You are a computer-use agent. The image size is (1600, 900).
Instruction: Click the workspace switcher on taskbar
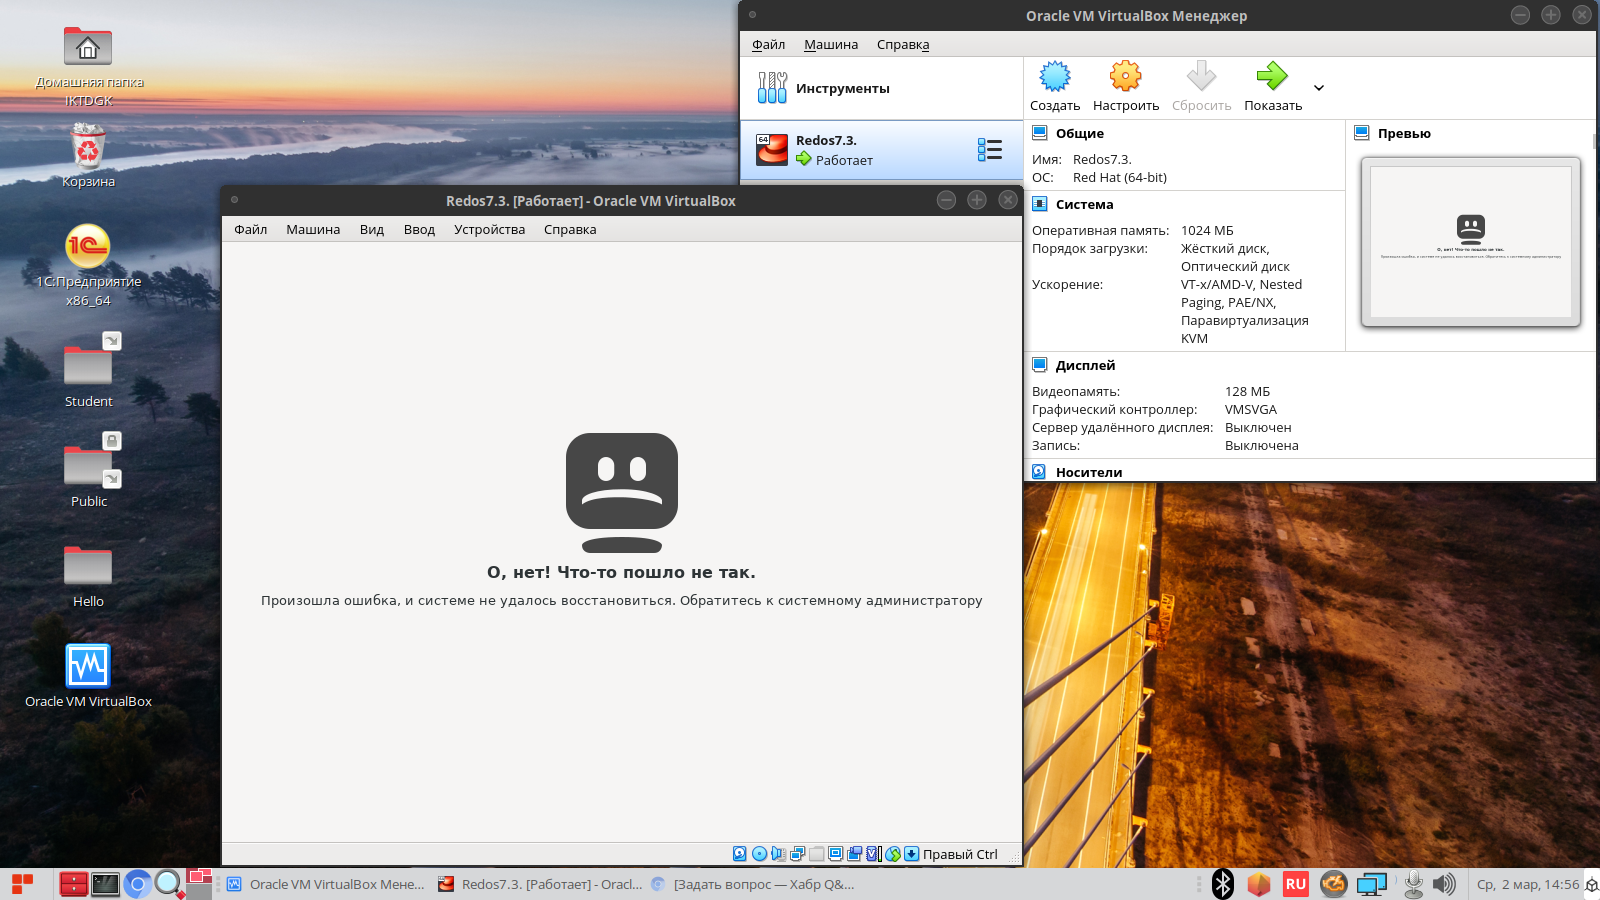pos(200,884)
